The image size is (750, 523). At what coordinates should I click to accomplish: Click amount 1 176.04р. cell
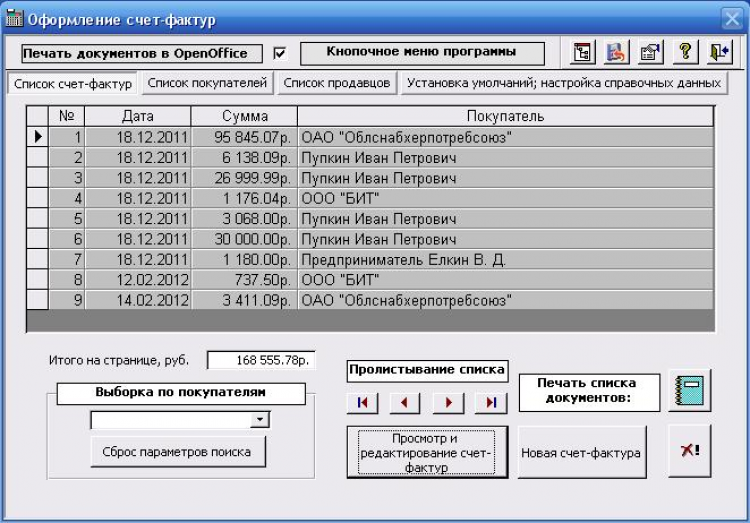pyautogui.click(x=244, y=199)
